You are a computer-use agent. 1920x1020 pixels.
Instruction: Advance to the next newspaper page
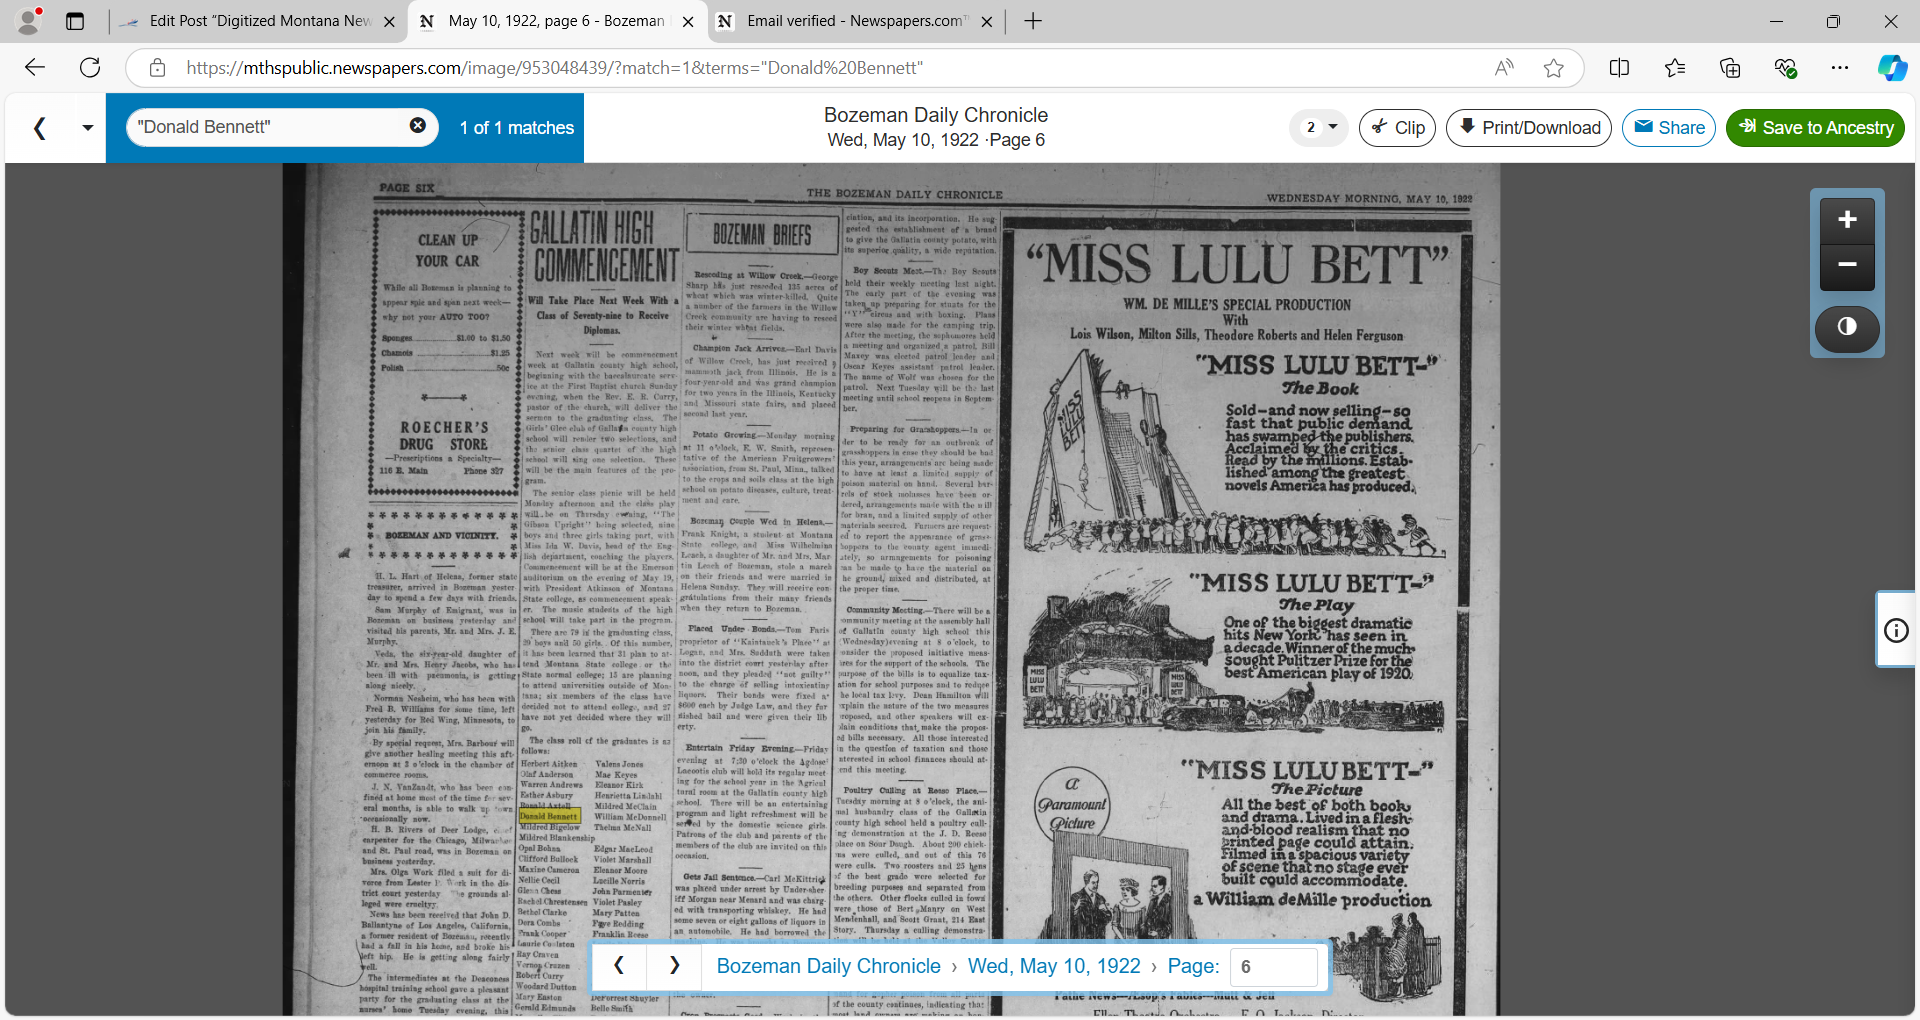[x=674, y=966]
